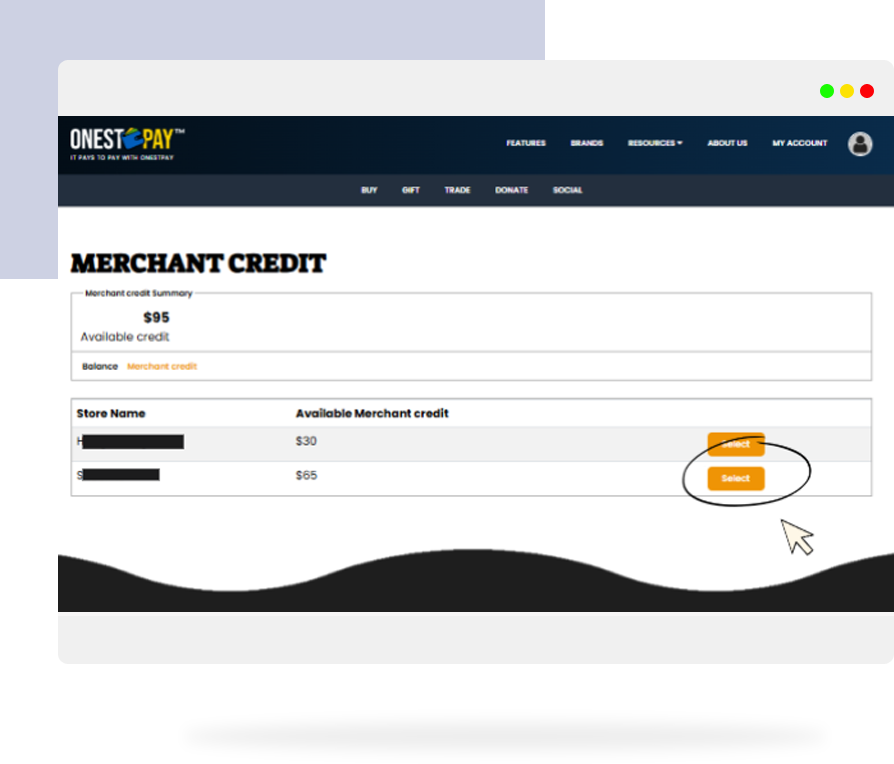This screenshot has height=764, width=894.
Task: Click the yellow window control dot
Action: tap(847, 91)
